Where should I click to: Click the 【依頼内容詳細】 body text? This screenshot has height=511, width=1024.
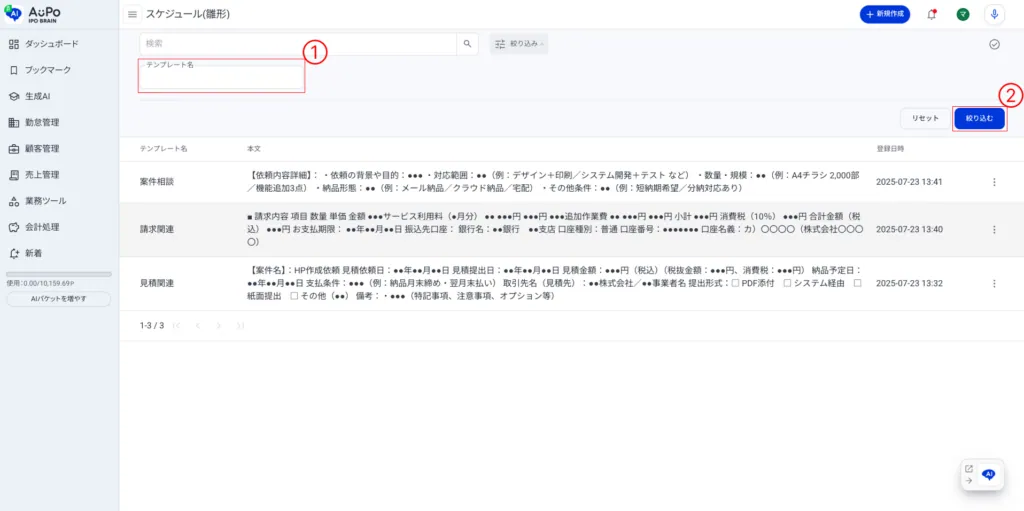coord(554,182)
